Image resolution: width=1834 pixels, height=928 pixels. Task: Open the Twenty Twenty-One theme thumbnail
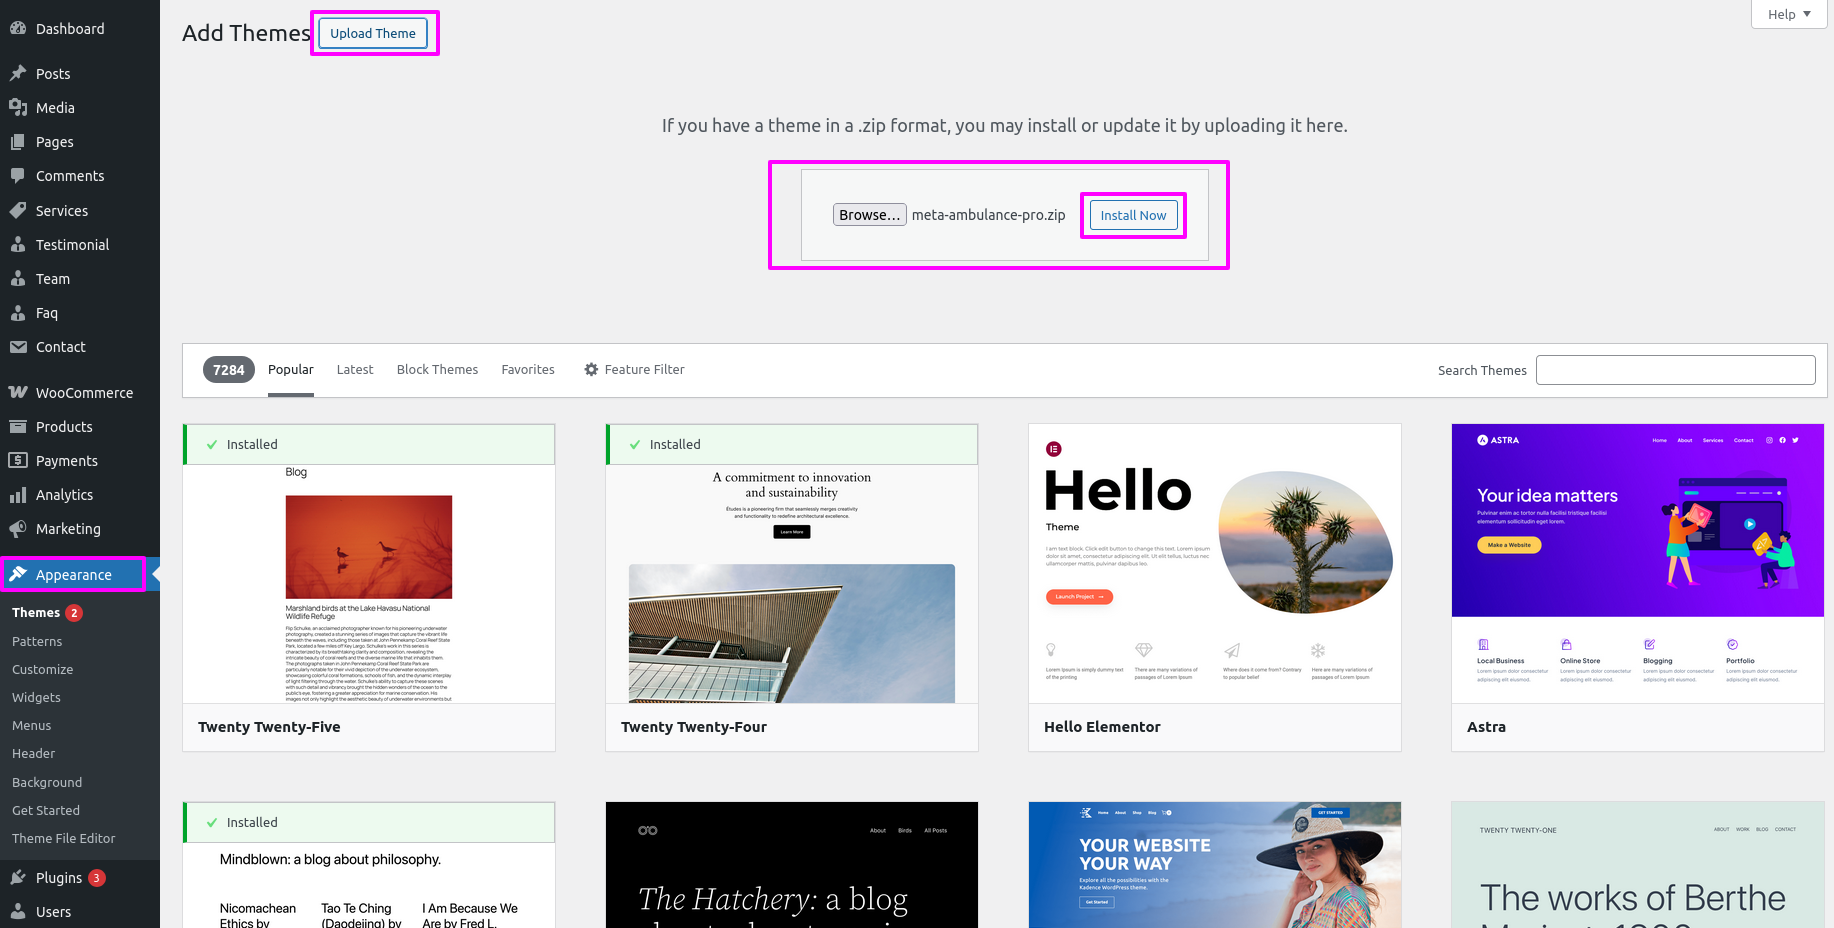pos(1638,865)
